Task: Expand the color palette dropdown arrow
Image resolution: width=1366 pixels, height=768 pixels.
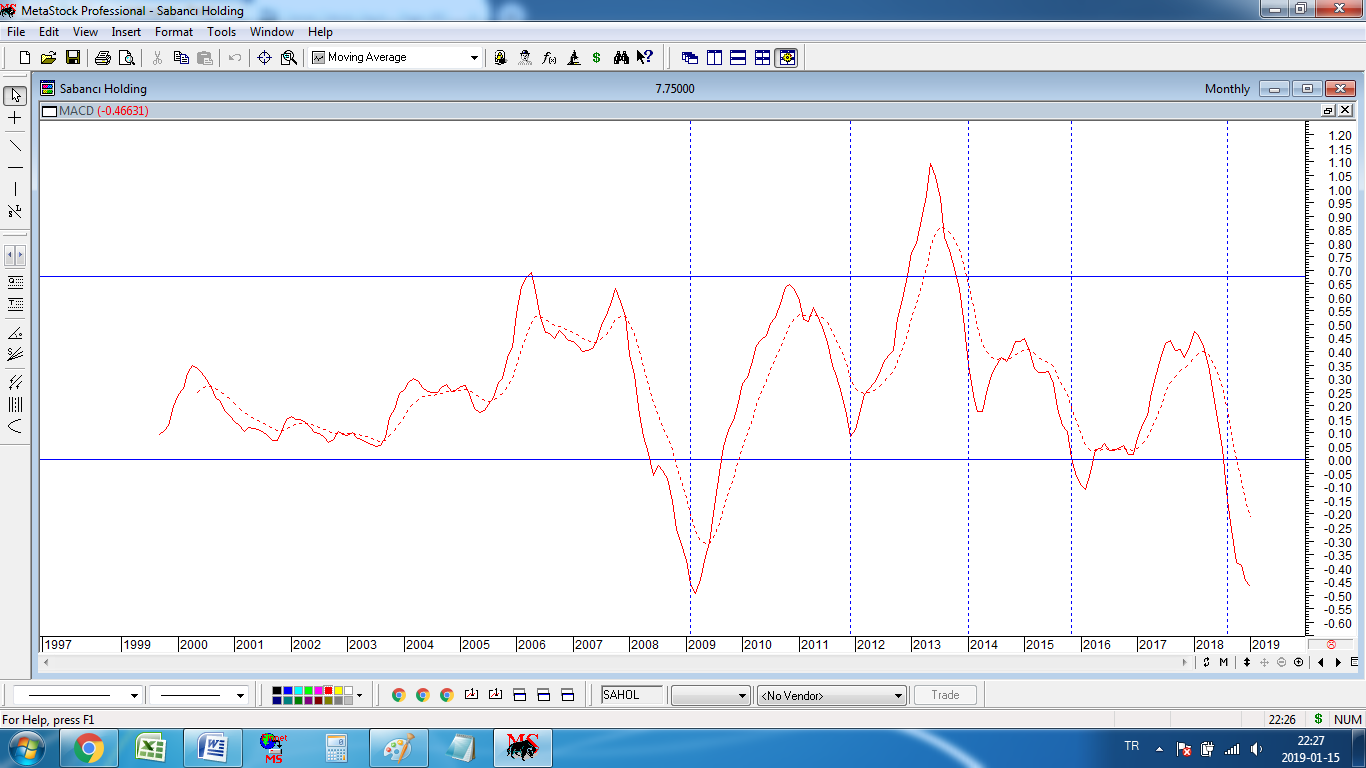Action: pyautogui.click(x=359, y=695)
